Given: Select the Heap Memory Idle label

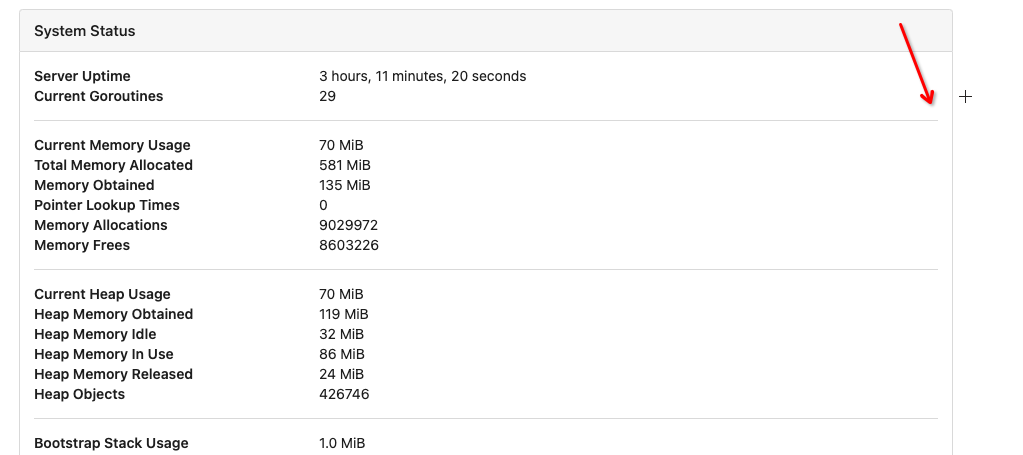Looking at the screenshot, I should [x=95, y=334].
